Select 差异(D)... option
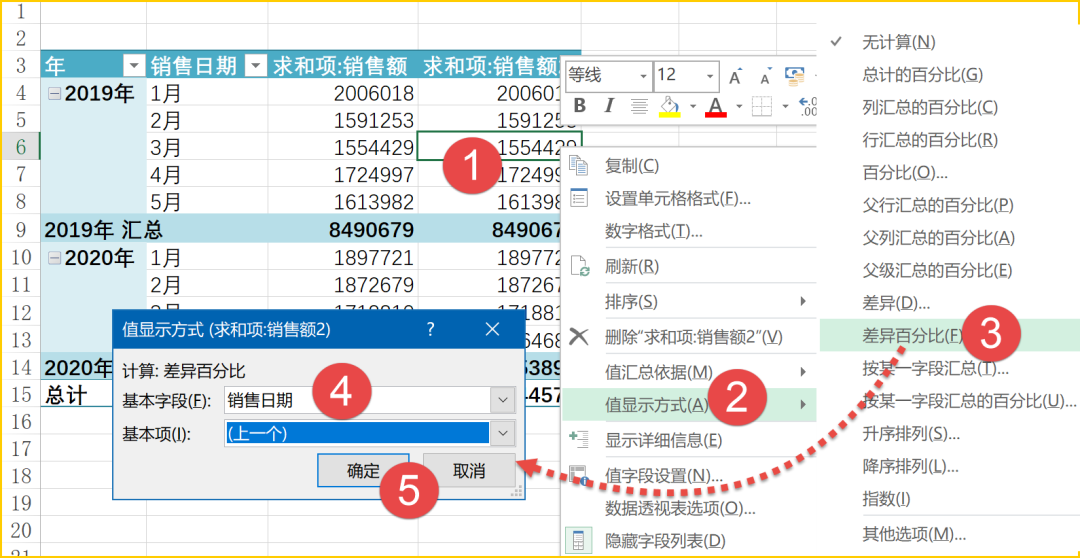Viewport: 1080px width, 558px height. (896, 302)
